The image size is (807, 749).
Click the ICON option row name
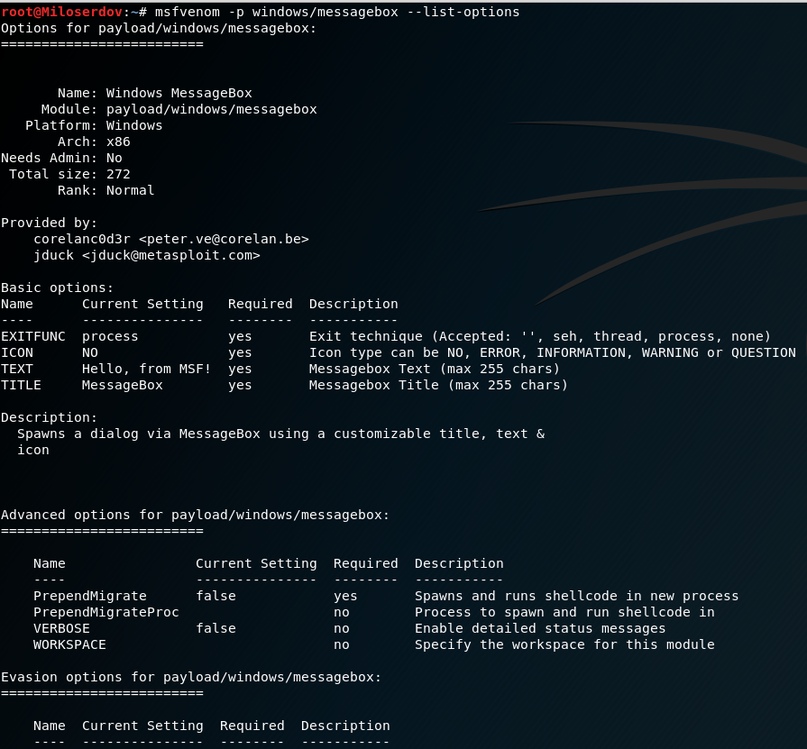17,352
